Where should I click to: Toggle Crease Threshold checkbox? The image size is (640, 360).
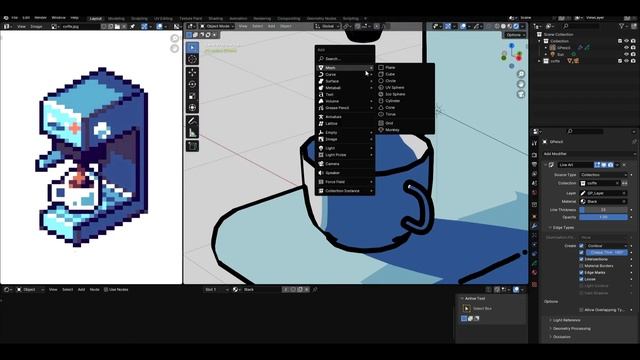tap(582, 253)
